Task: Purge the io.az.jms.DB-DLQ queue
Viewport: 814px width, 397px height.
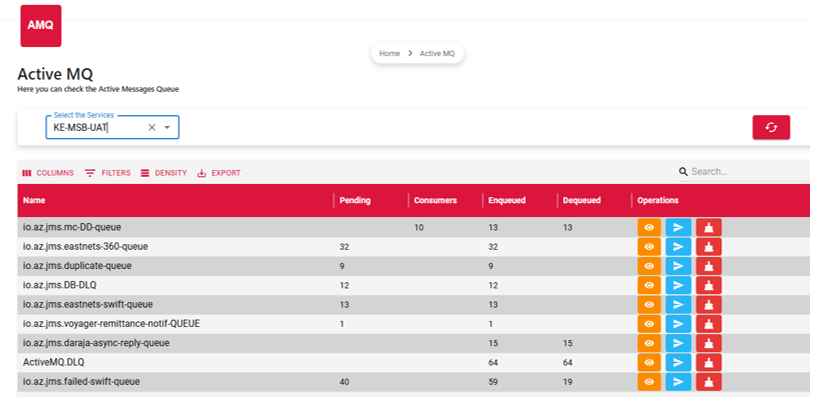Action: click(x=709, y=285)
